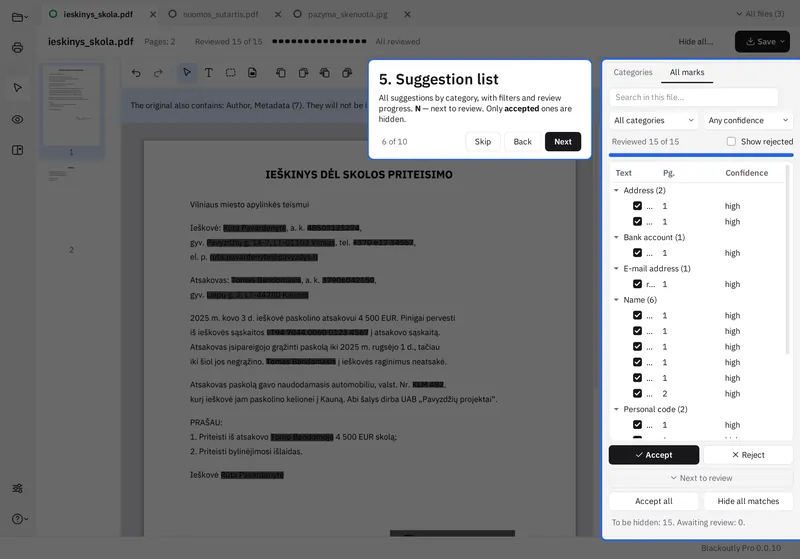Click Next in the tutorial popup
Viewport: 800px width, 559px height.
[563, 142]
